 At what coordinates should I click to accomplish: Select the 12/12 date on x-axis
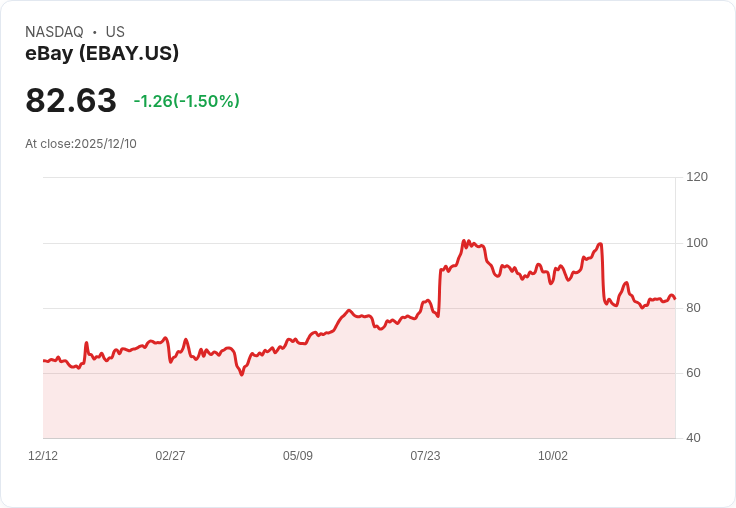[x=43, y=456]
